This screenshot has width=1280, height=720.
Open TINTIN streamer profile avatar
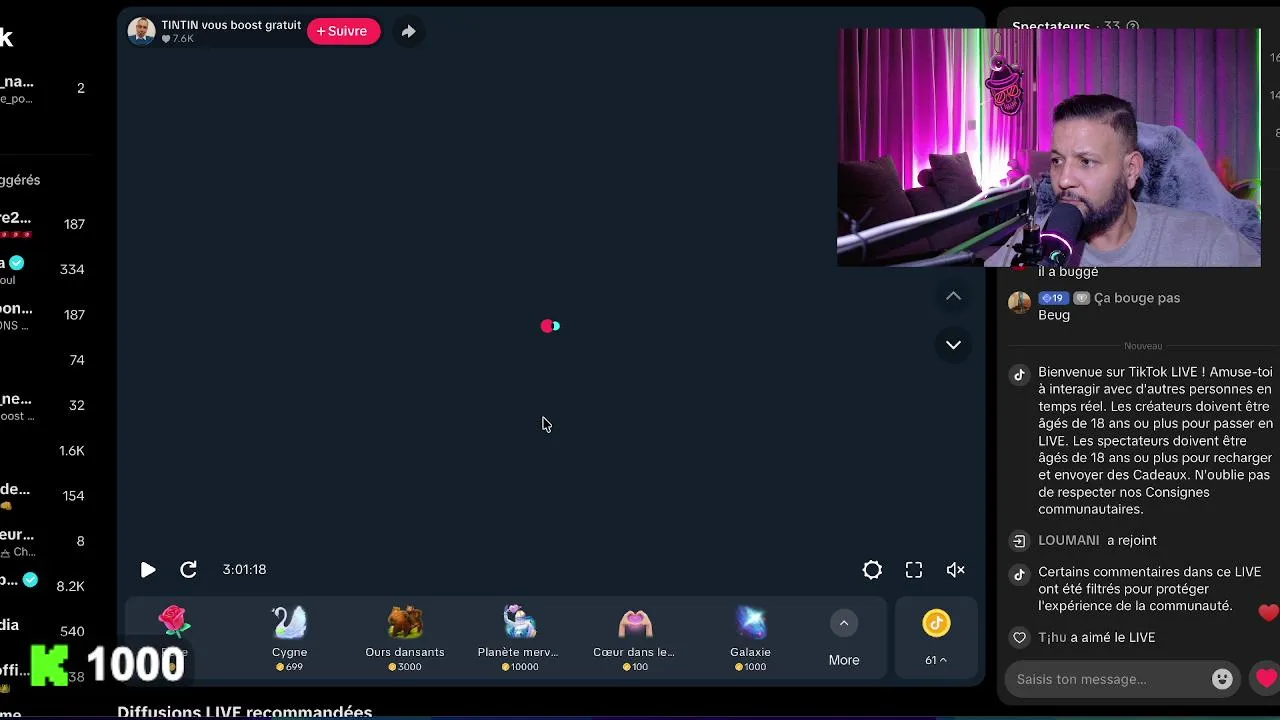pos(141,31)
